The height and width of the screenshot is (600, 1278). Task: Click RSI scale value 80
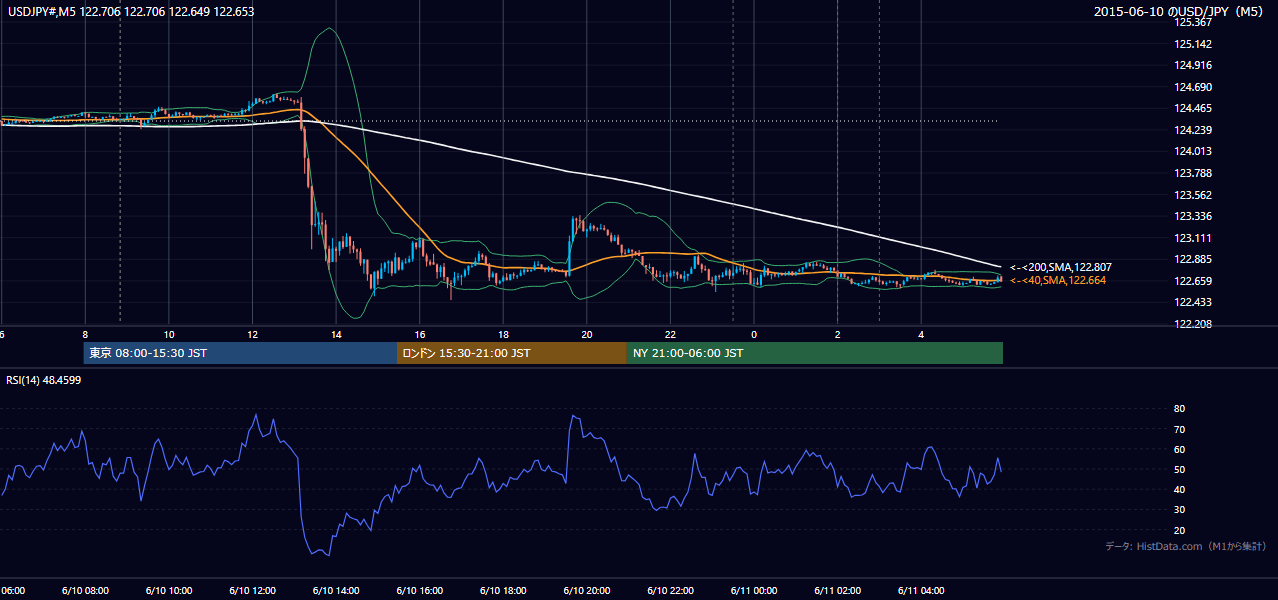(x=1180, y=409)
